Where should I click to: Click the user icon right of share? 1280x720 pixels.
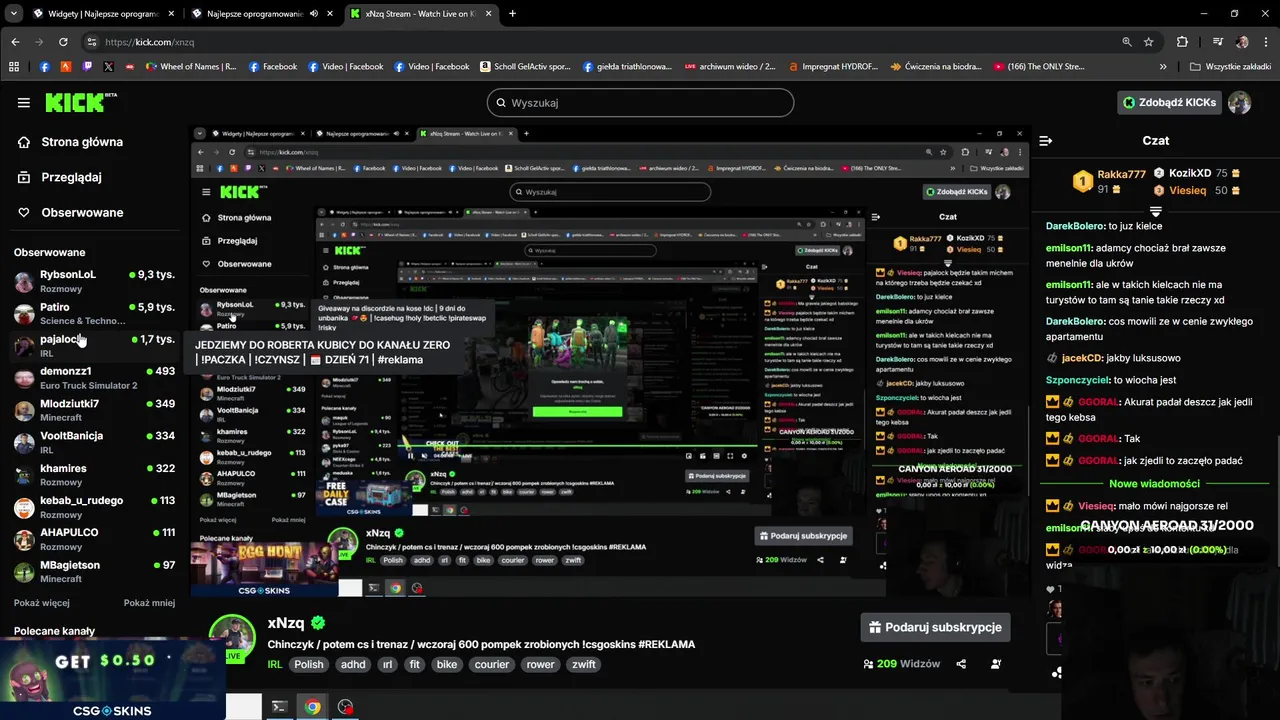point(996,664)
